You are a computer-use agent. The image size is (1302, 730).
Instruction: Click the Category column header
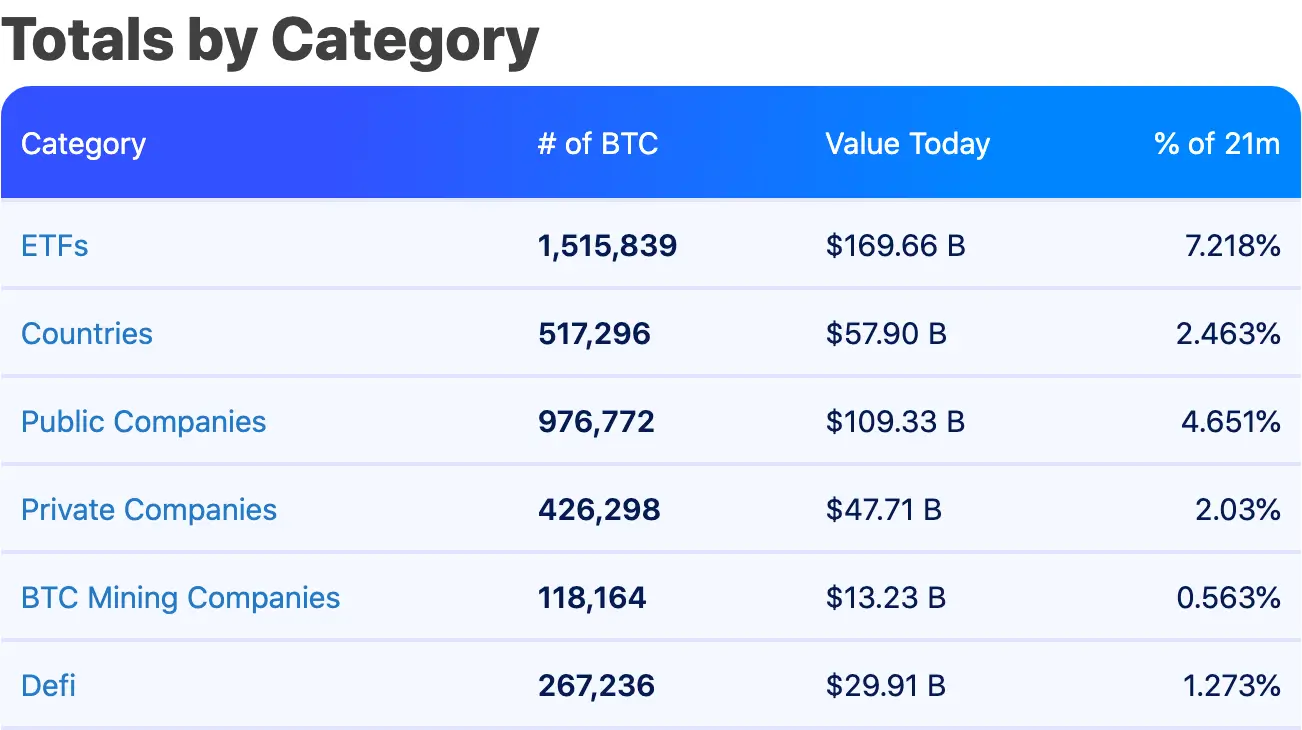pos(84,144)
